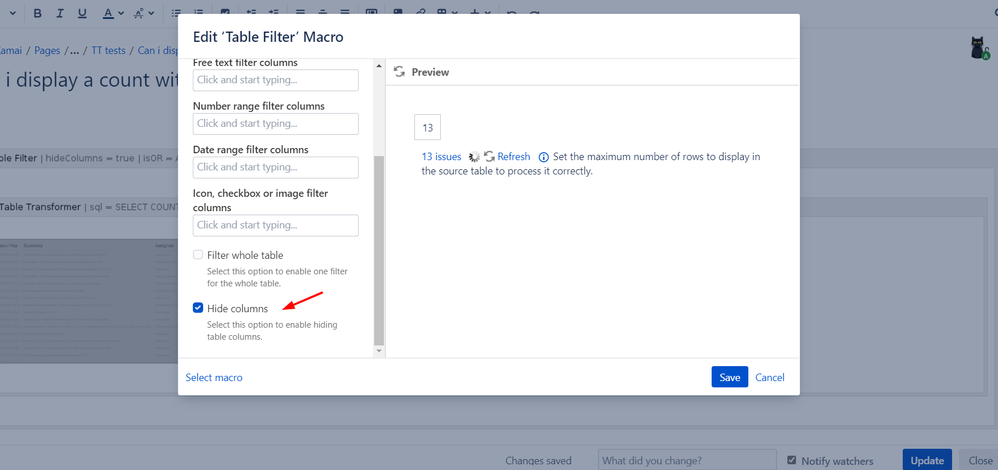This screenshot has height=470, width=998.
Task: Click Icon, checkbox or image filter field
Action: coord(276,225)
